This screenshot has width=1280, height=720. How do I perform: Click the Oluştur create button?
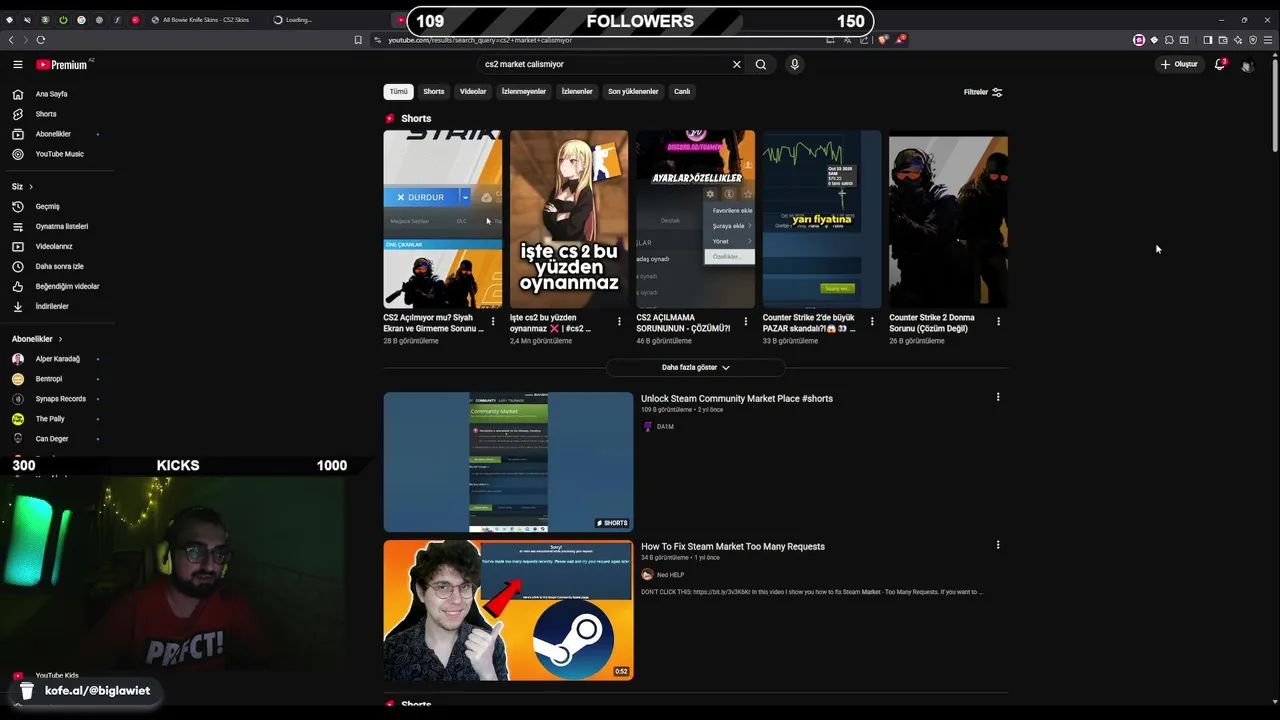pyautogui.click(x=1179, y=64)
